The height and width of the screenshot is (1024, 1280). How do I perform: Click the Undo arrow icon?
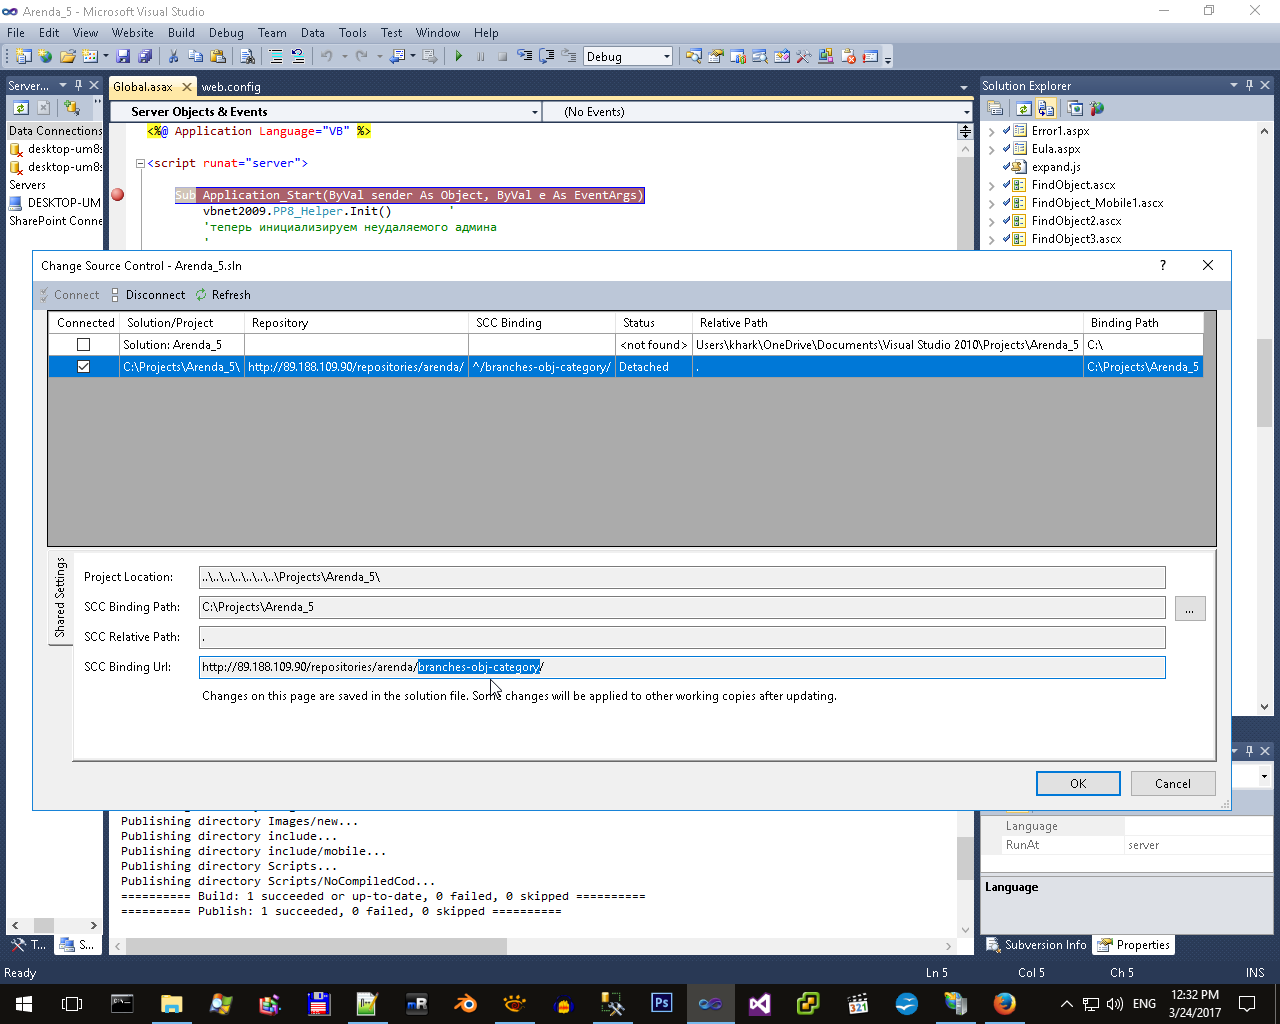point(326,57)
